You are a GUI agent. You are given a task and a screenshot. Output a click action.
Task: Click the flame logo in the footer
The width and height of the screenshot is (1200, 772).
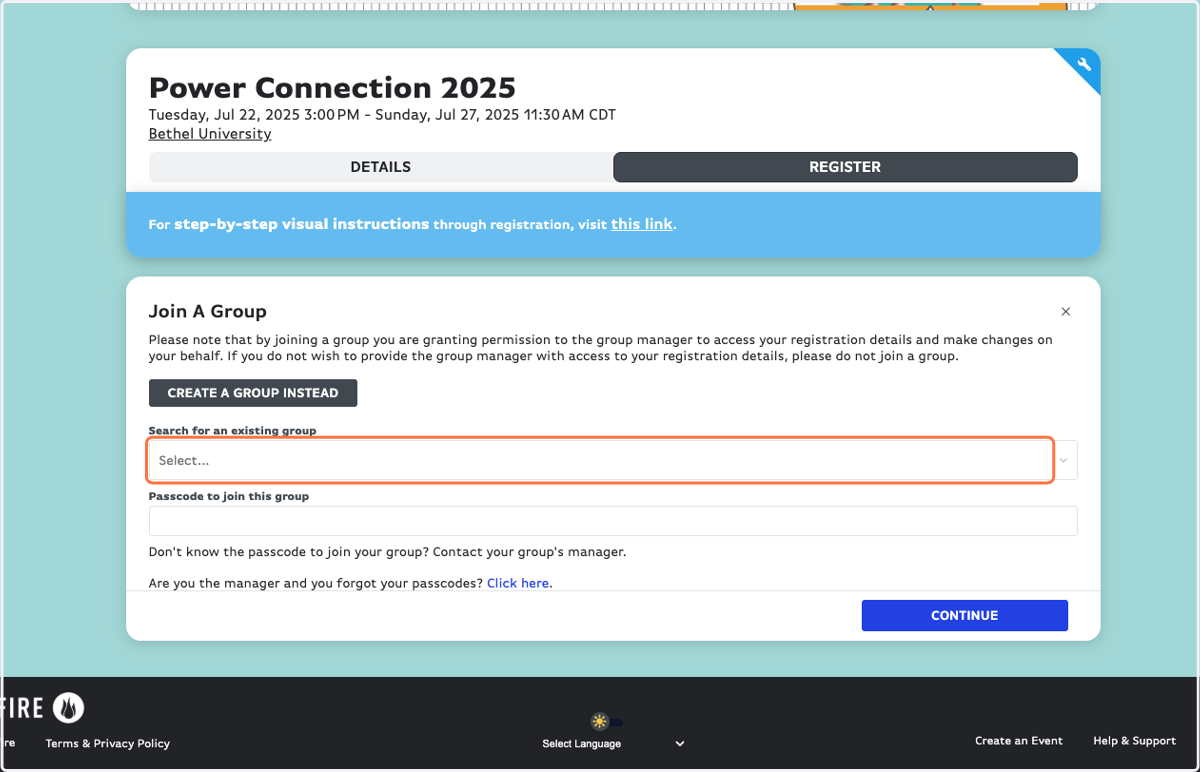pyautogui.click(x=68, y=709)
